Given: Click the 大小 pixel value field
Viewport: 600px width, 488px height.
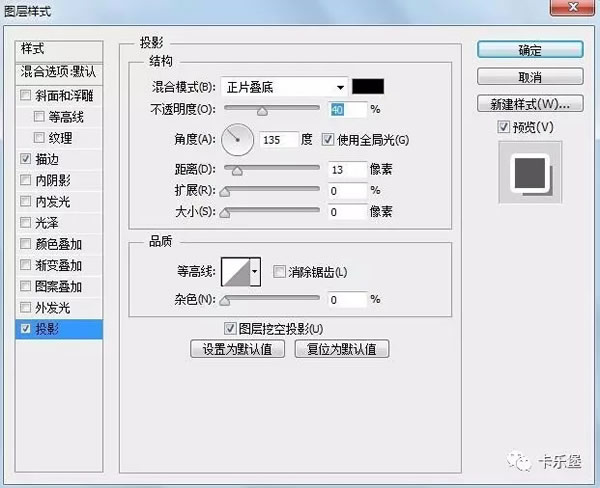Looking at the screenshot, I should (347, 212).
